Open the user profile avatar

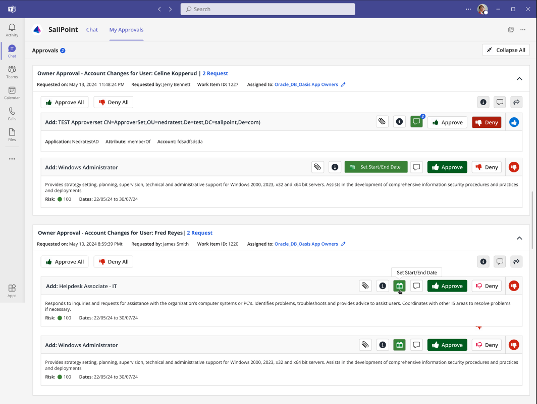[482, 9]
